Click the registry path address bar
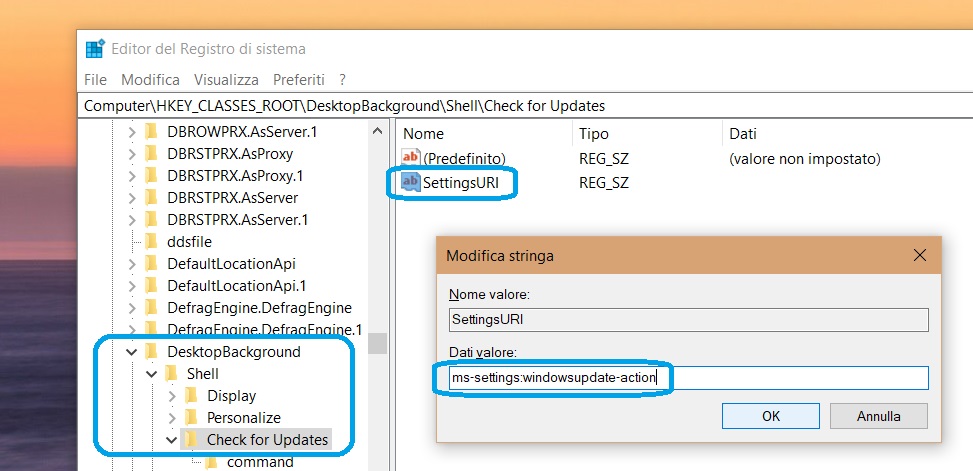The image size is (973, 471). coord(527,106)
